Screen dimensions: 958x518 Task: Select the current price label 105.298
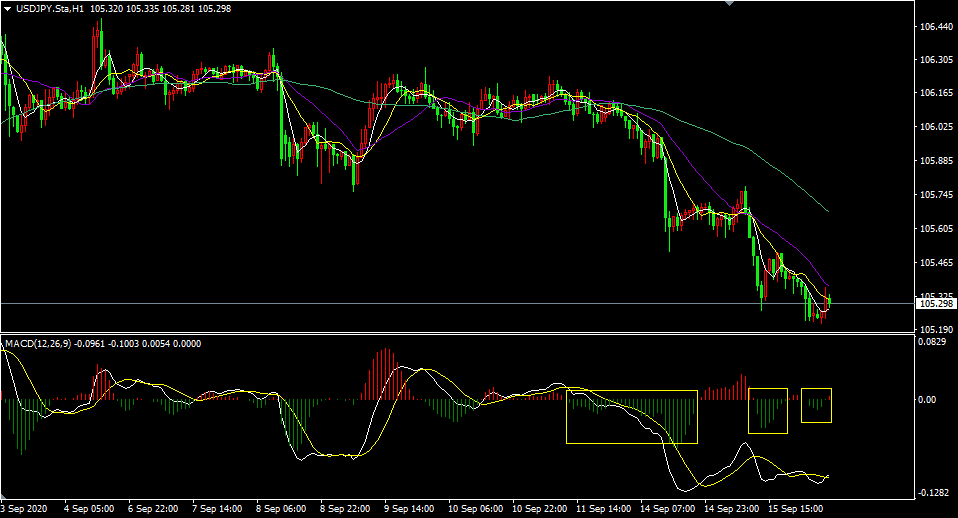point(935,304)
